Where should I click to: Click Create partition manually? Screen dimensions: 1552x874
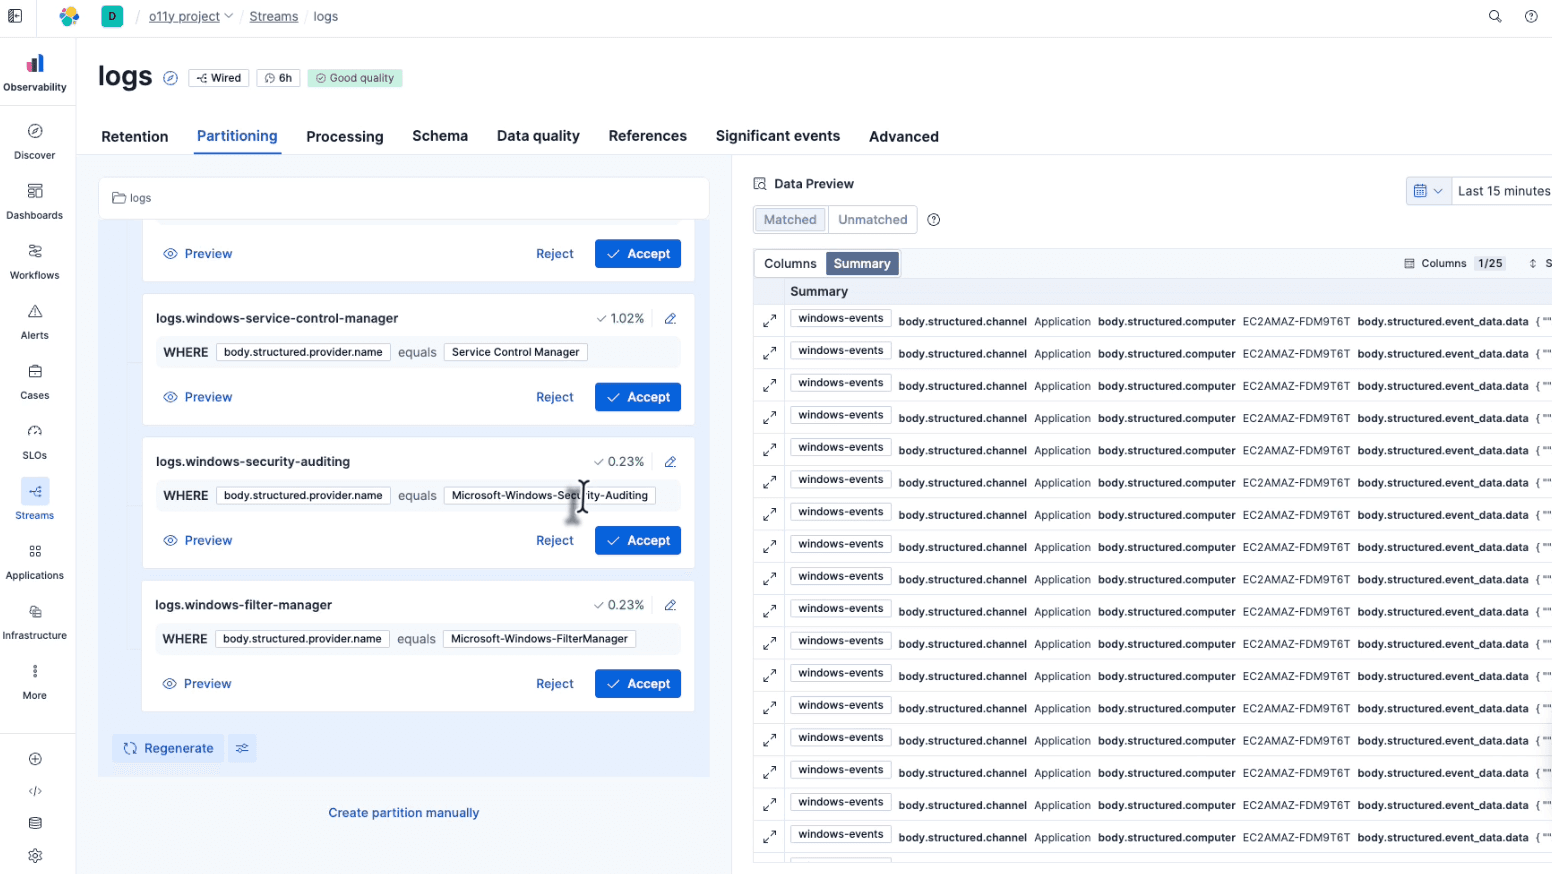pos(403,812)
